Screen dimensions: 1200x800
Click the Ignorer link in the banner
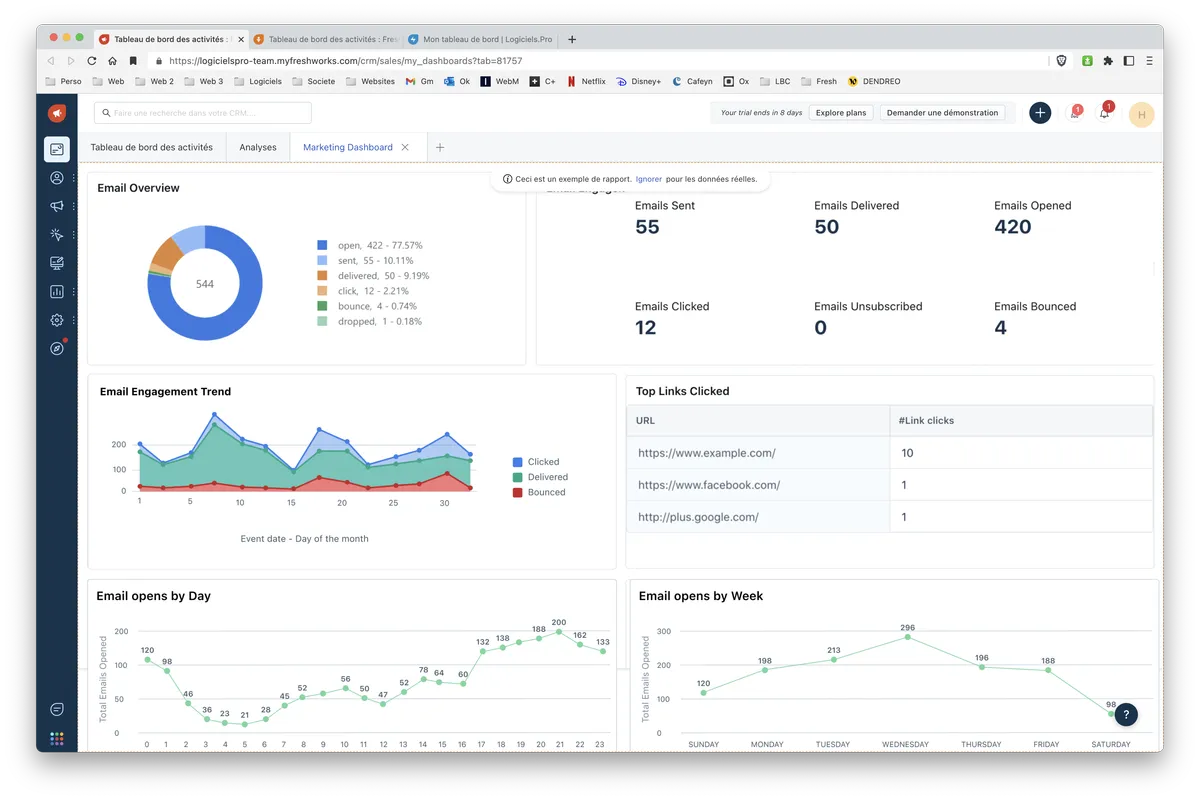tap(648, 179)
